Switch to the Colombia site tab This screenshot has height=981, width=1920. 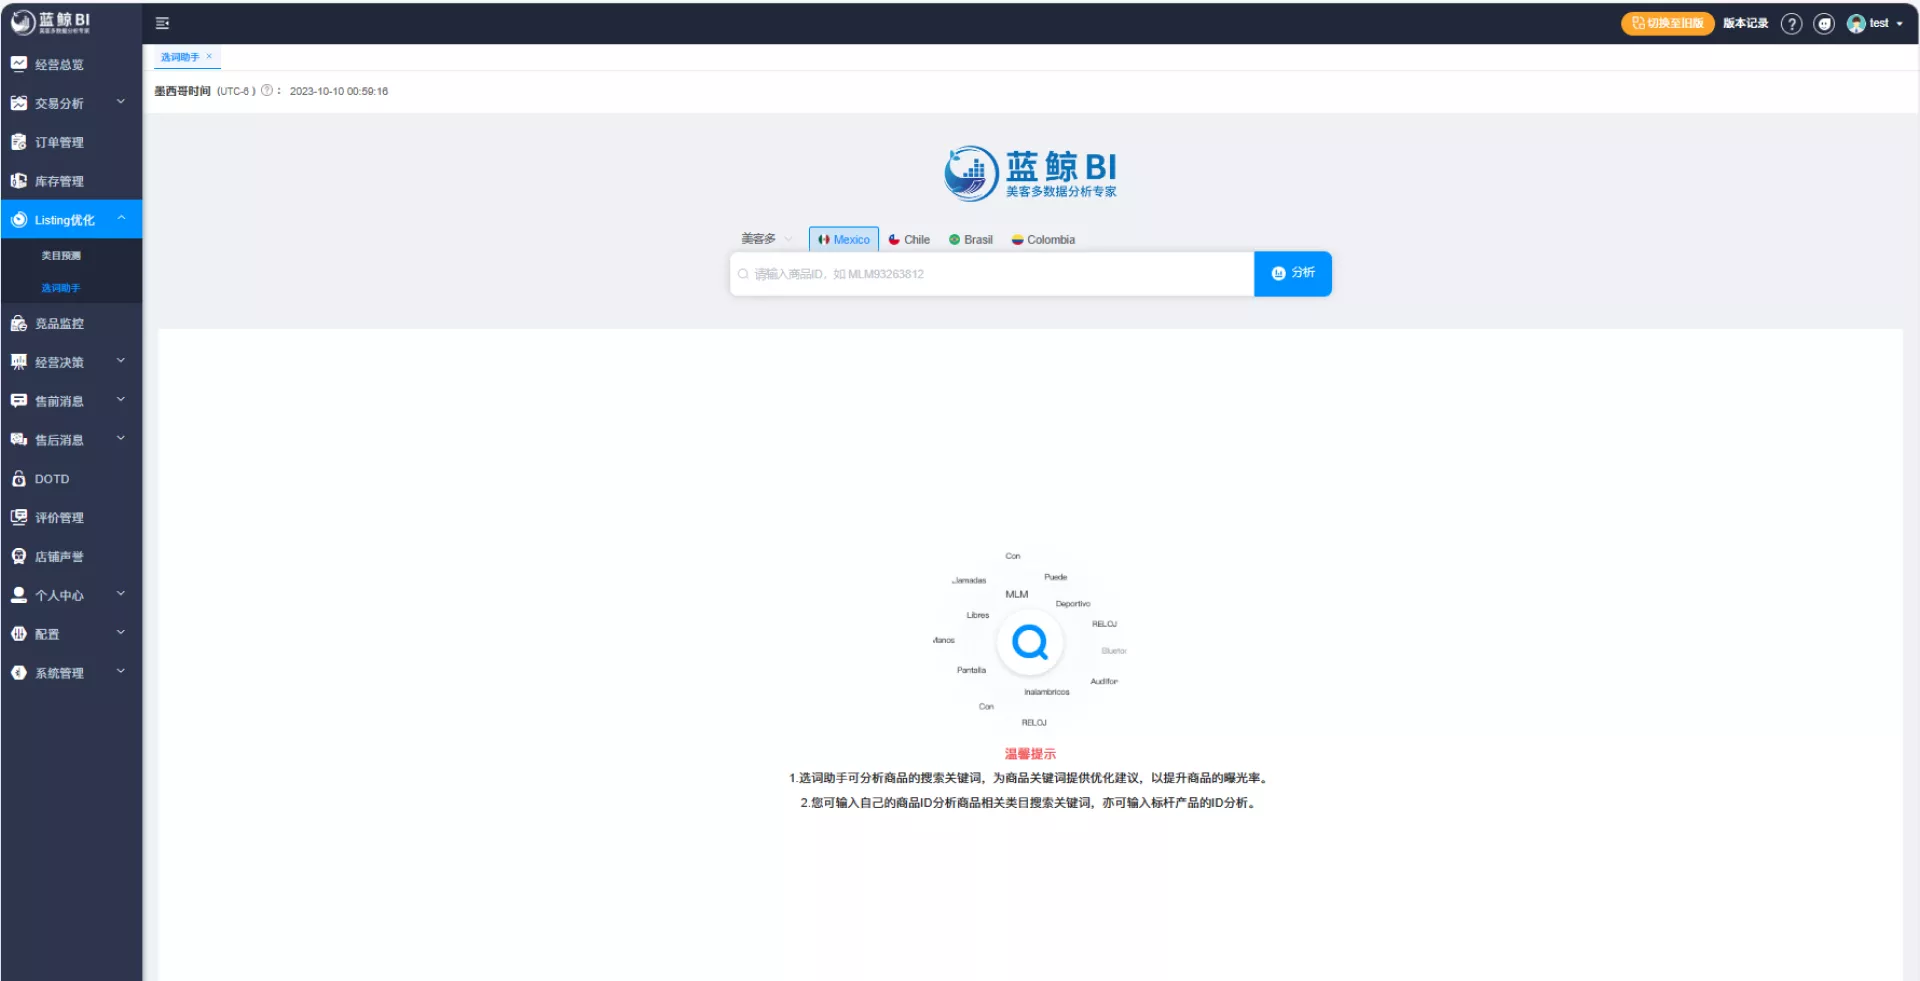pos(1043,240)
